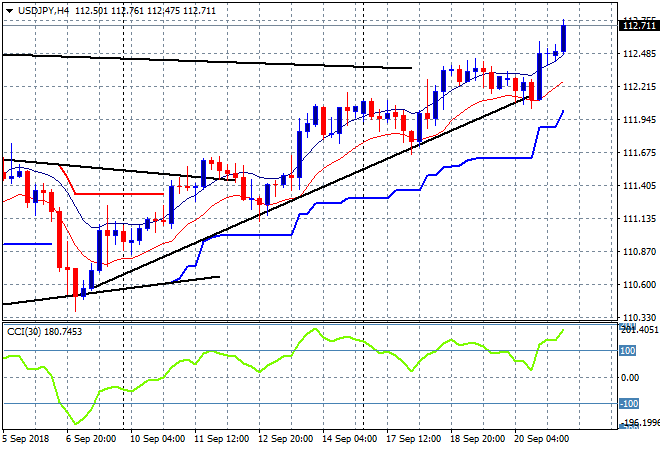Viewport: 660px width, 450px height.
Task: Select the rising black trendline on the chart
Action: [311, 192]
